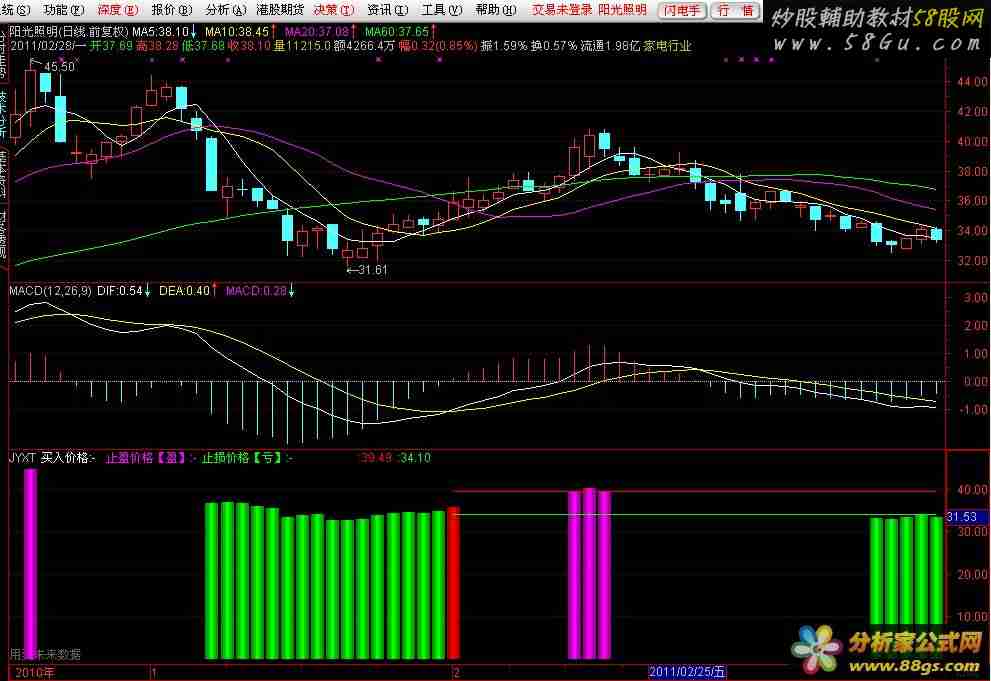
Task: Click the opening price 开37.69
Action: pyautogui.click(x=111, y=46)
